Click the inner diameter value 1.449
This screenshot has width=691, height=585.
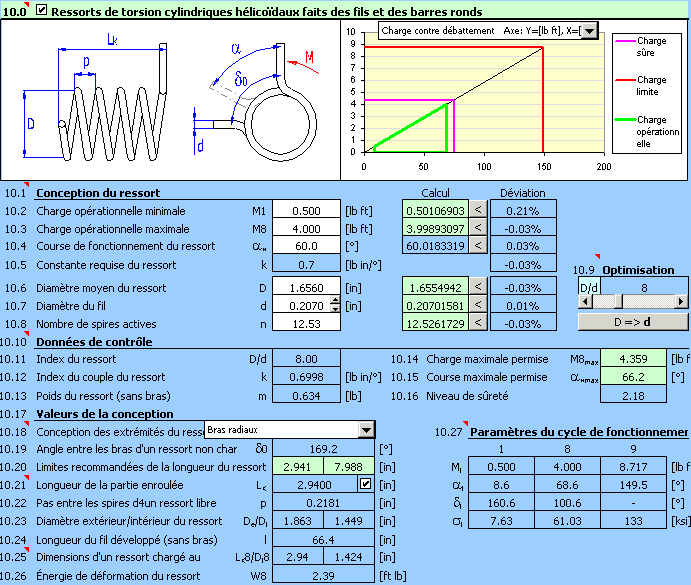[349, 521]
